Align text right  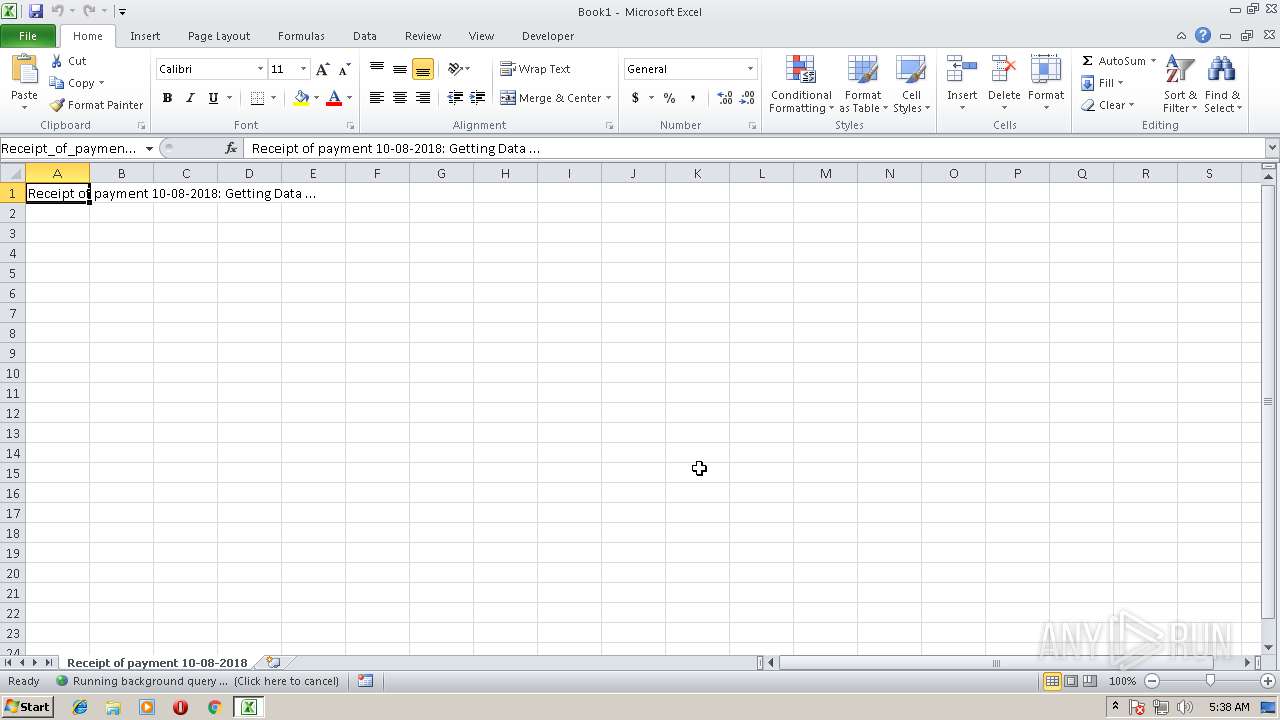coord(423,98)
